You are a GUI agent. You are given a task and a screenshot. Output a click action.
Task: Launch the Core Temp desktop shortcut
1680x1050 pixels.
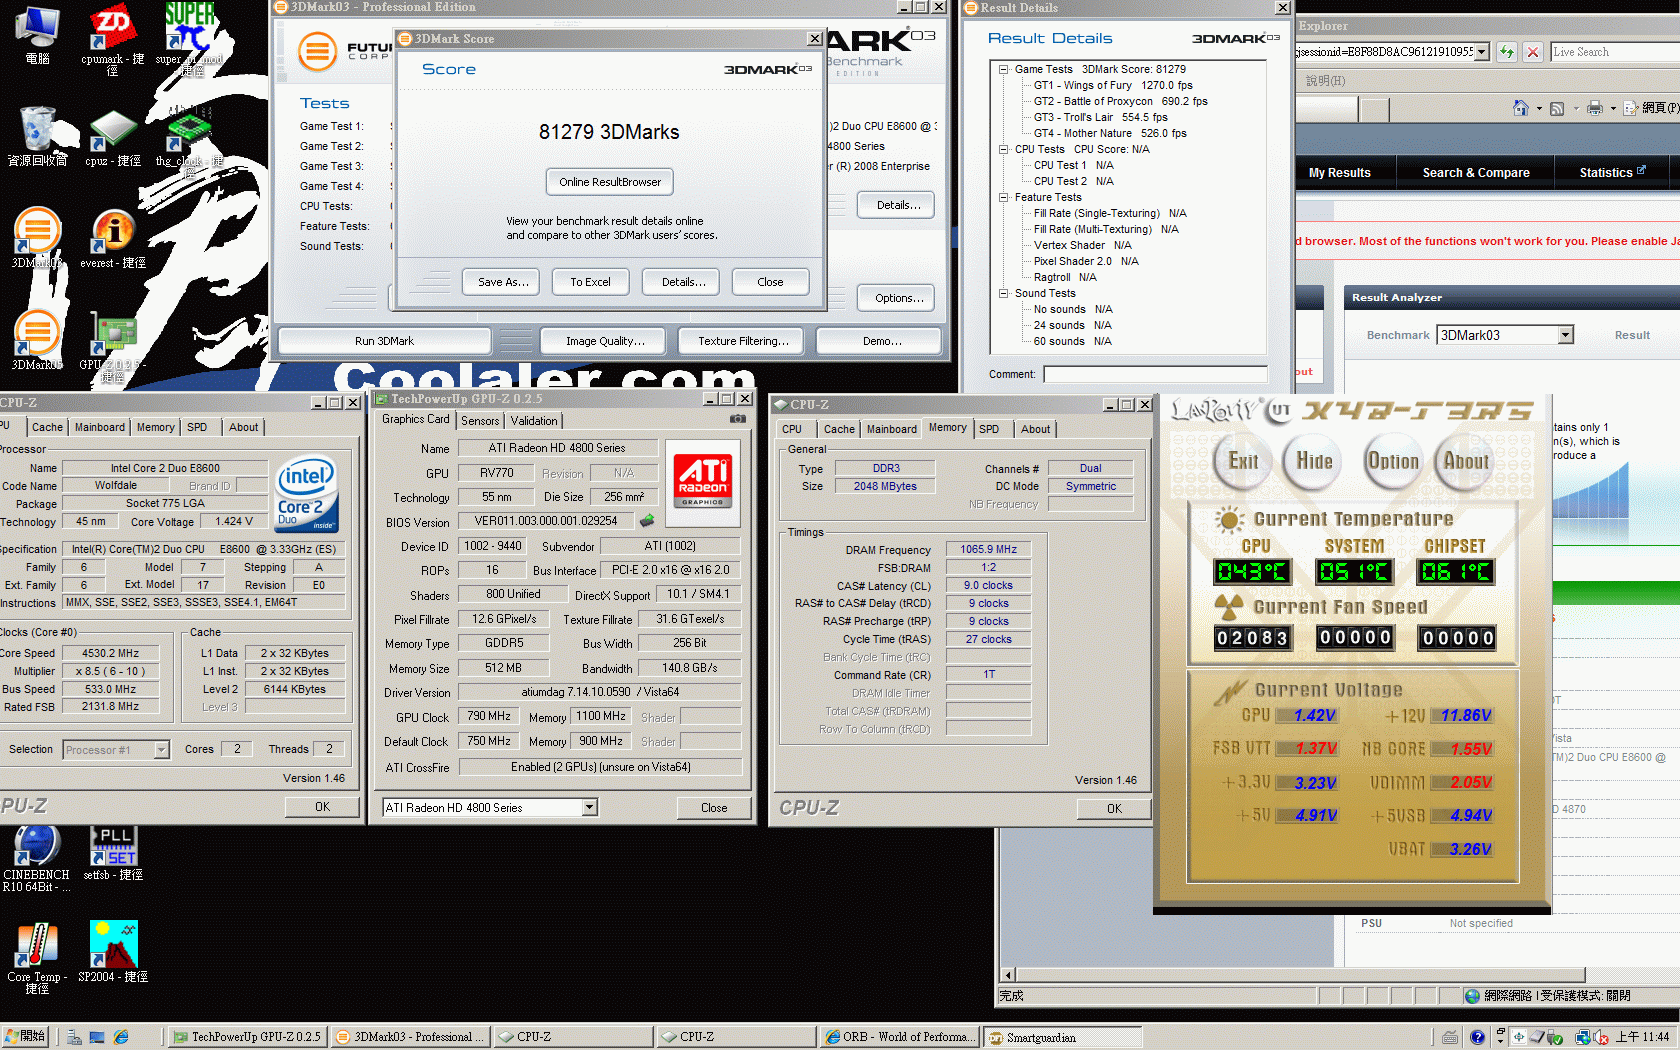[37, 957]
